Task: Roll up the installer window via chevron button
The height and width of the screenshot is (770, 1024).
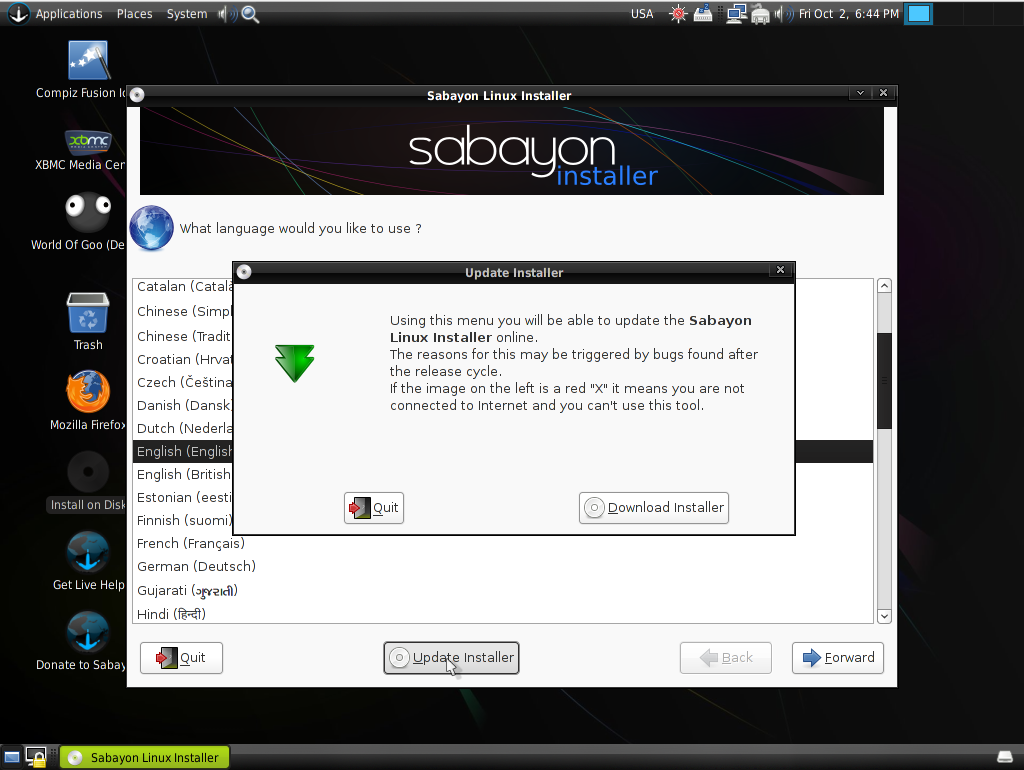Action: tap(860, 93)
